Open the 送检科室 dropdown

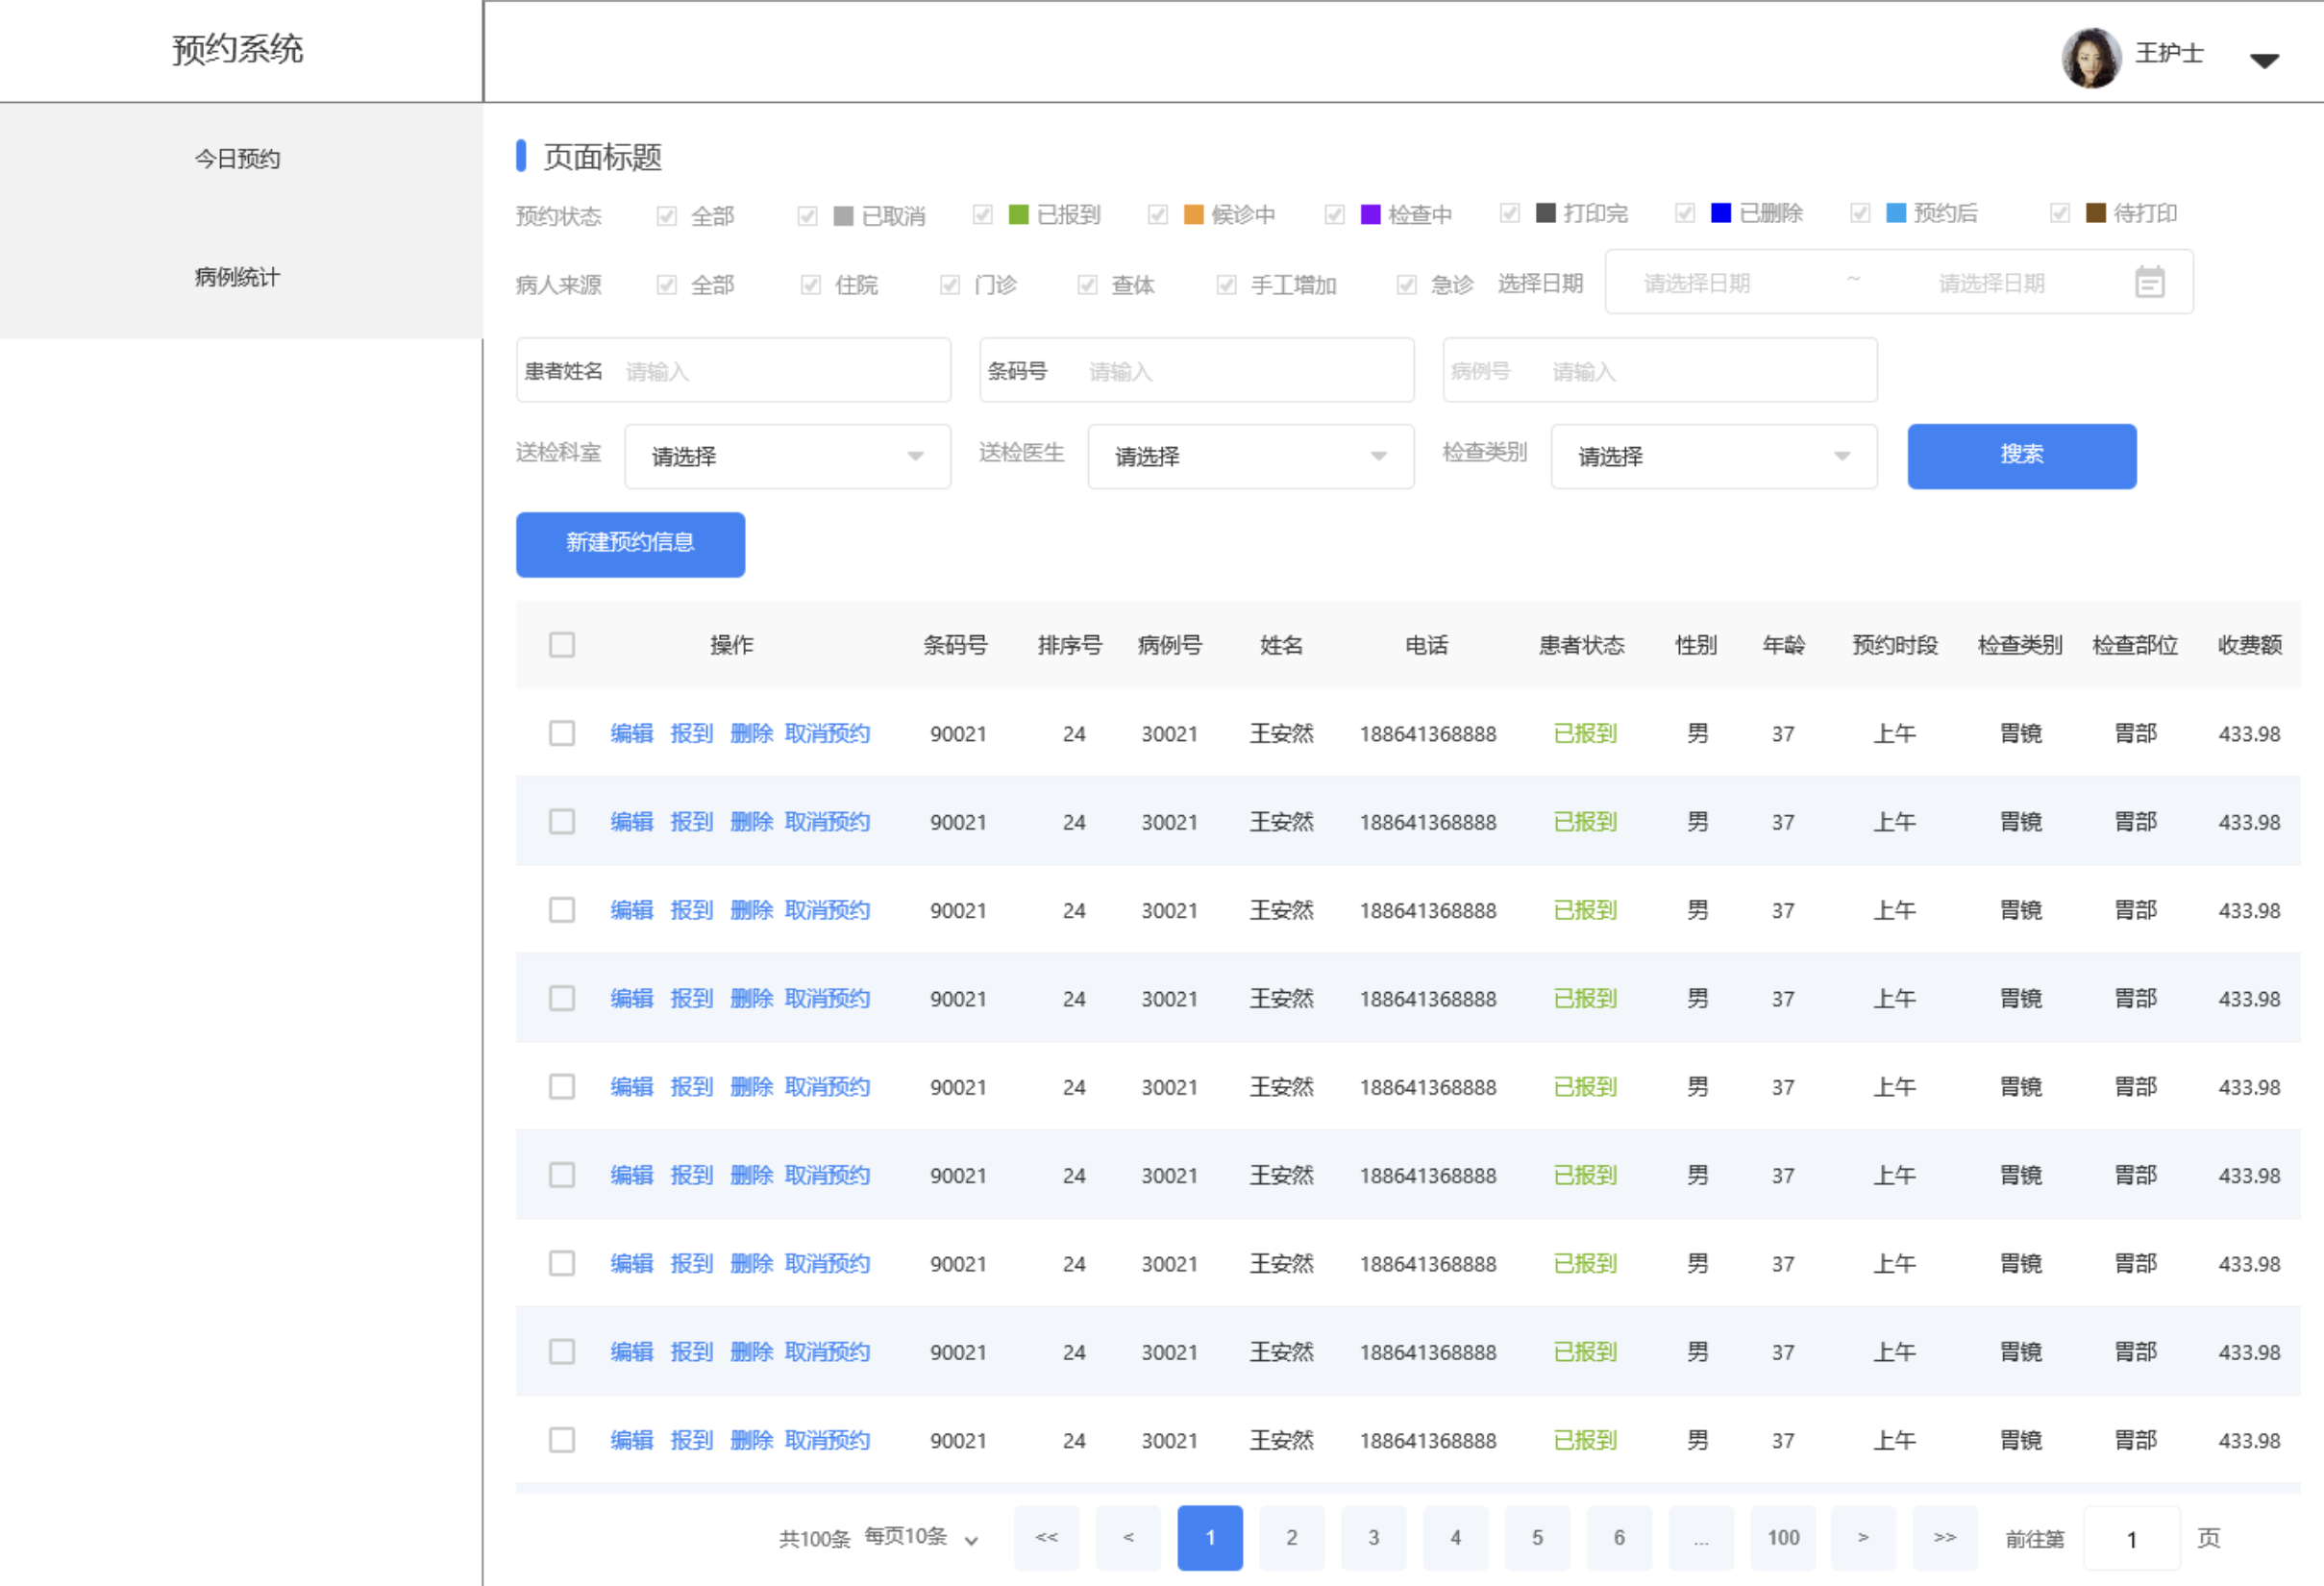tap(787, 456)
